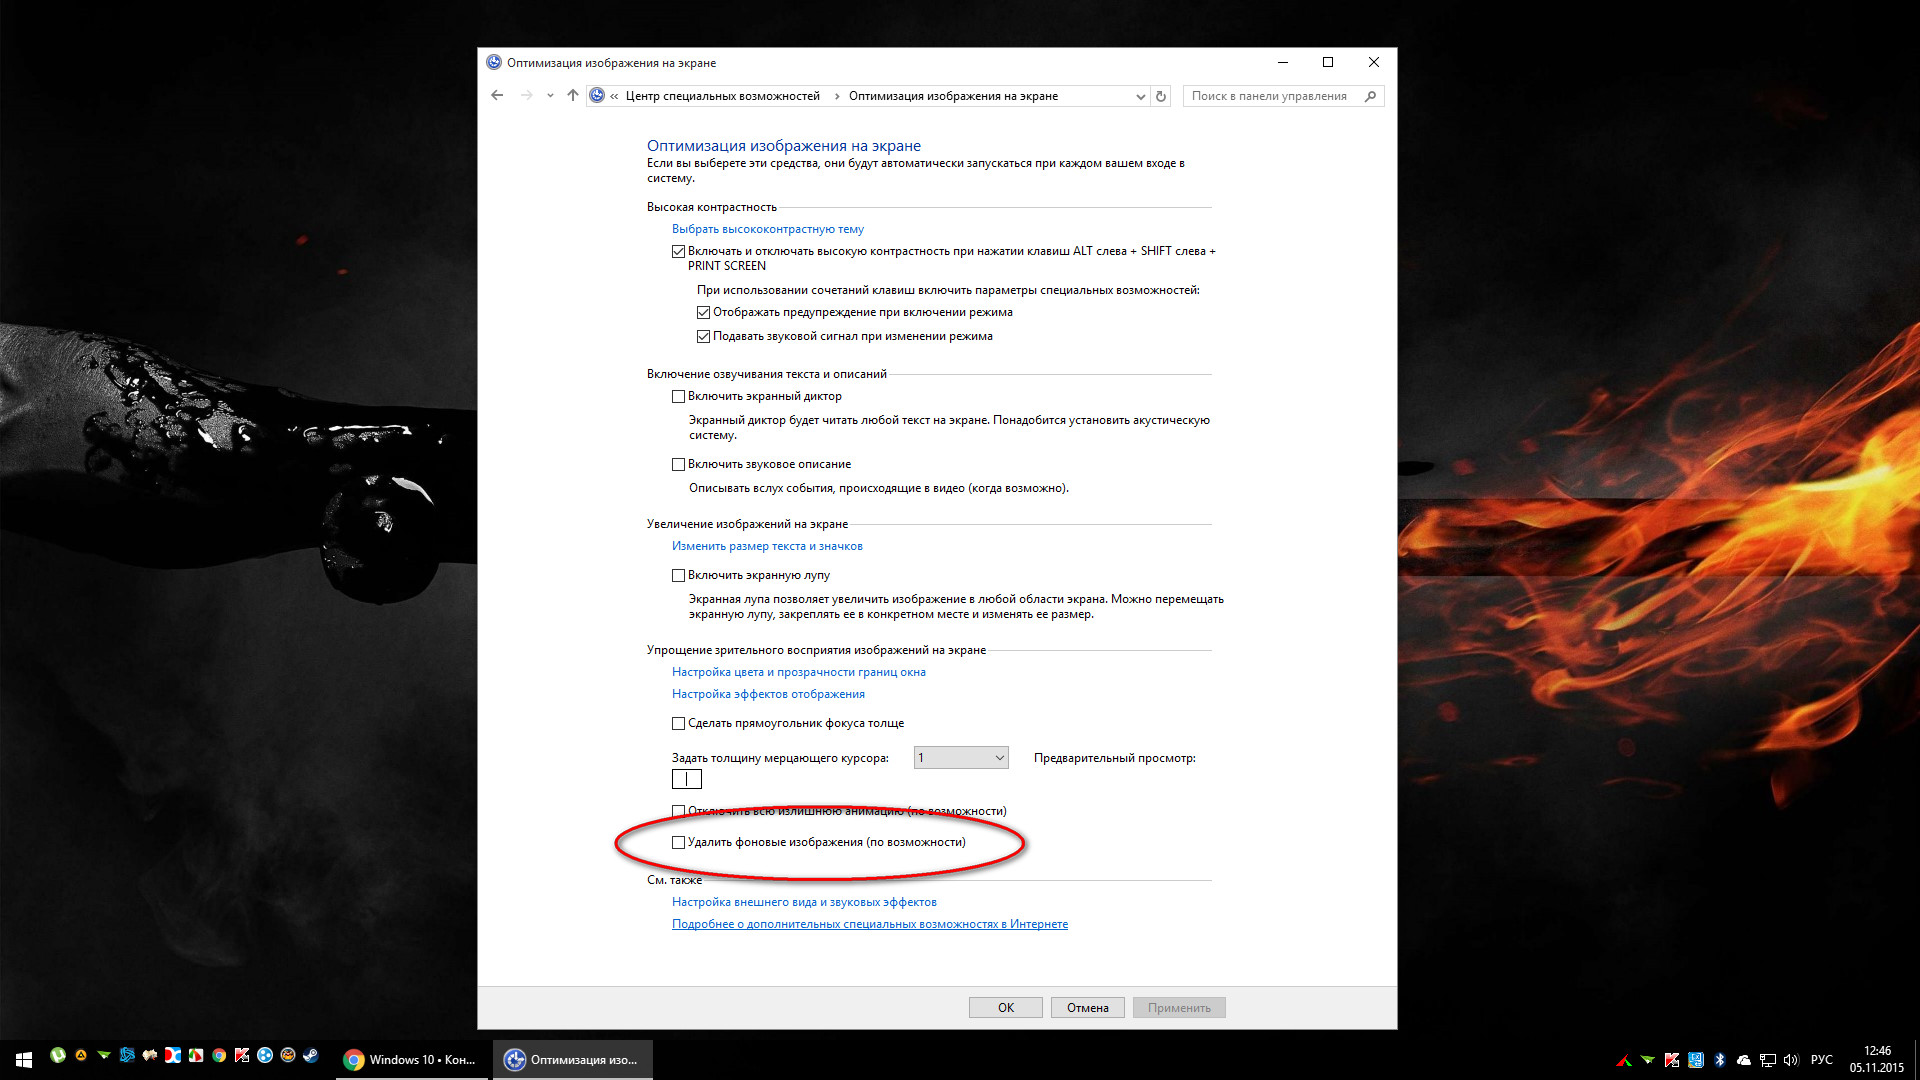The height and width of the screenshot is (1080, 1920).
Task: Open cursor thickness dropdown
Action: click(960, 758)
